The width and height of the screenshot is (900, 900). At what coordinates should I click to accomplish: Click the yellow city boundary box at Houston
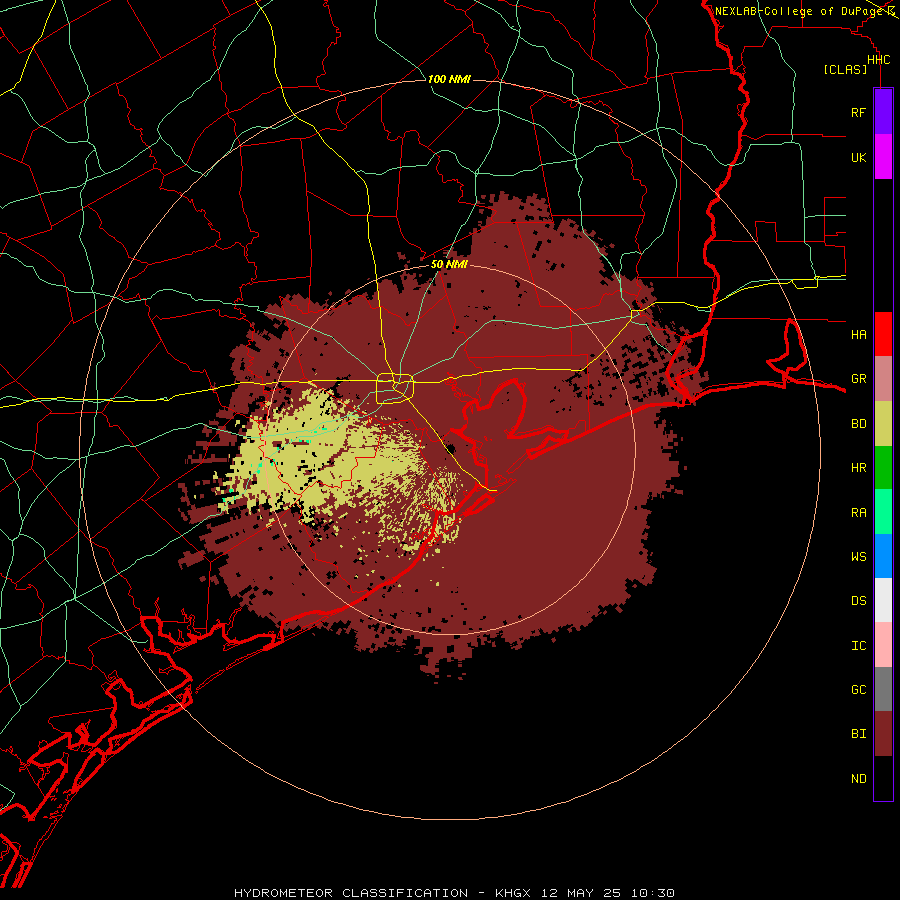pyautogui.click(x=395, y=388)
